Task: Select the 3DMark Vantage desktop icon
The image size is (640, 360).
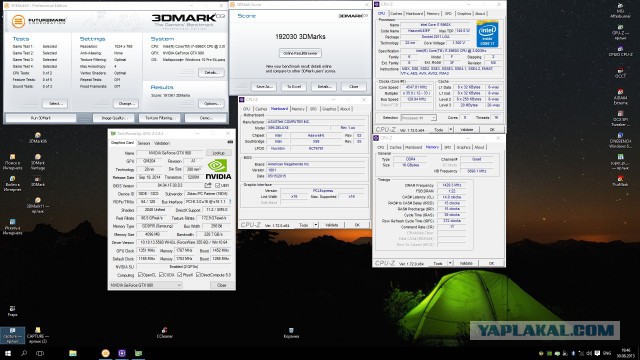Action: 38,162
